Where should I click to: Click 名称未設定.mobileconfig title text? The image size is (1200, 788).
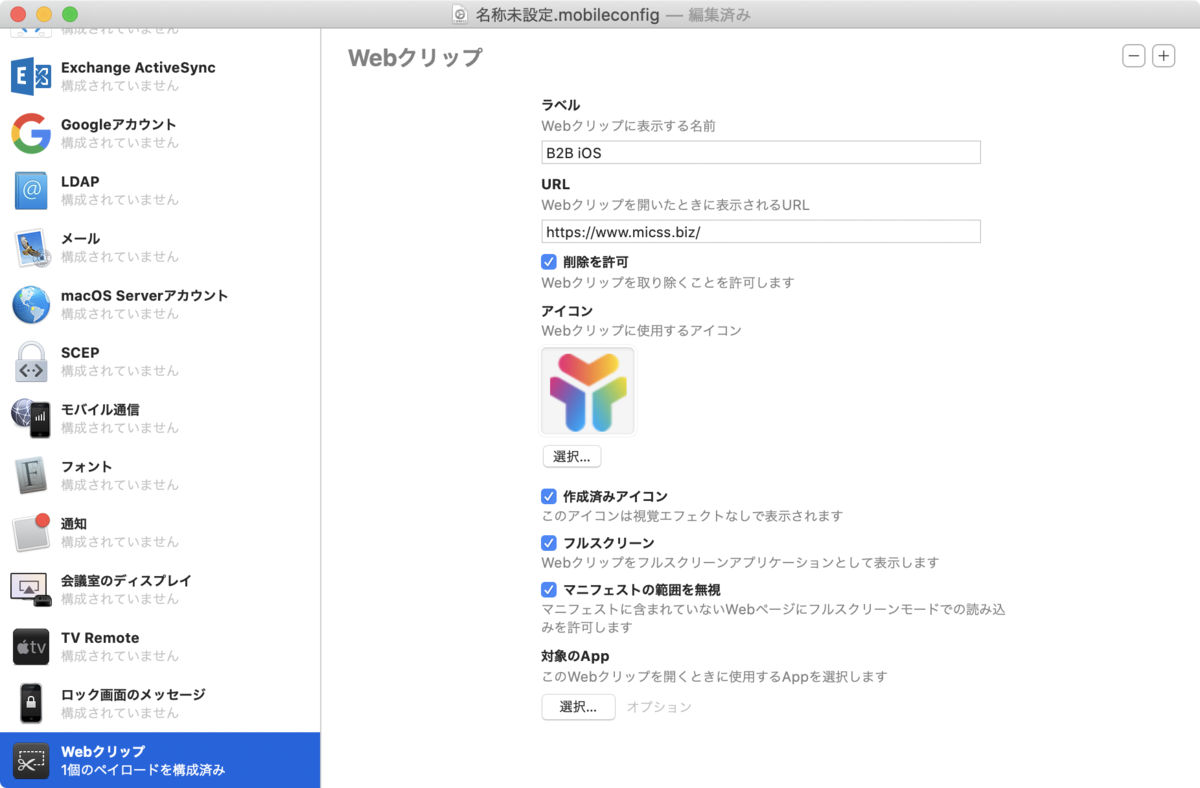[x=569, y=15]
